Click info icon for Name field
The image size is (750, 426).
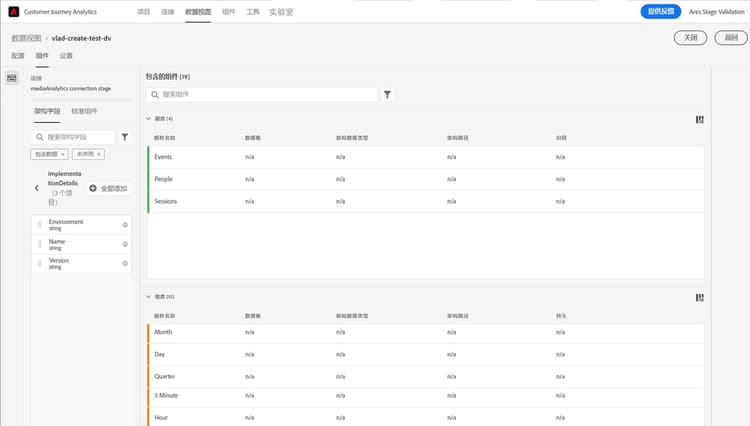pos(125,244)
